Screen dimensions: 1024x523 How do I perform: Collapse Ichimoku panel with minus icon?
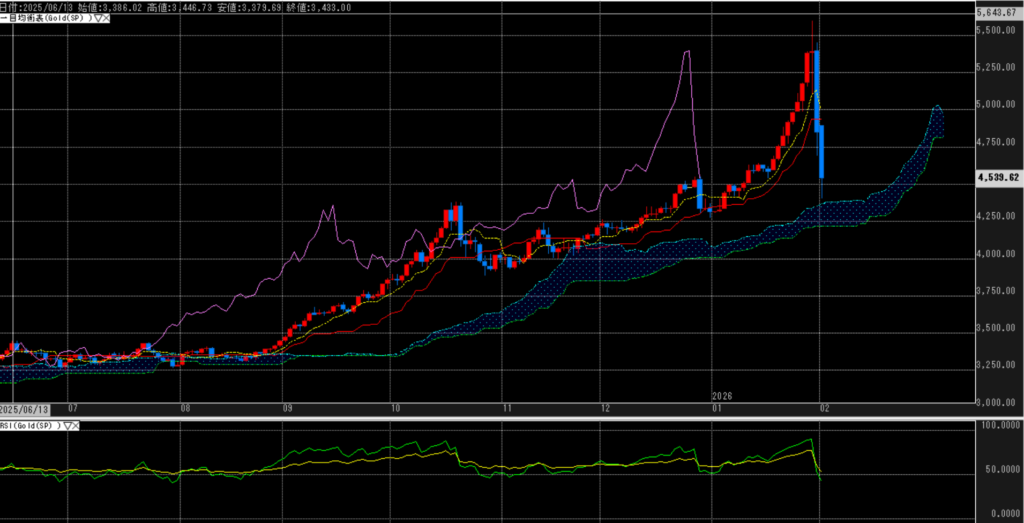point(4,19)
